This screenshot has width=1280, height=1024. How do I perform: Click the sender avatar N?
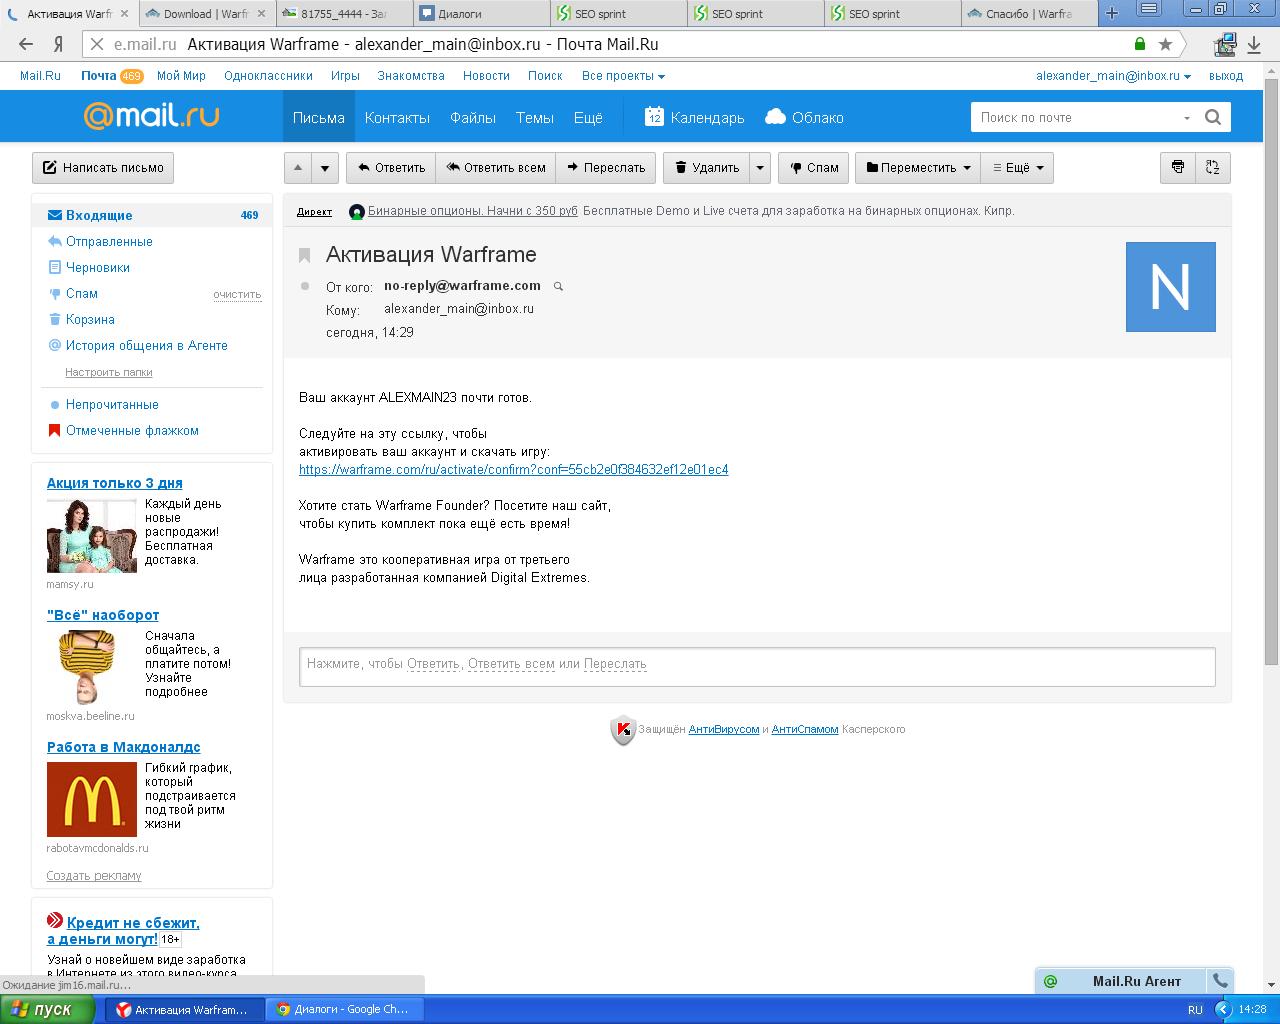[x=1170, y=287]
